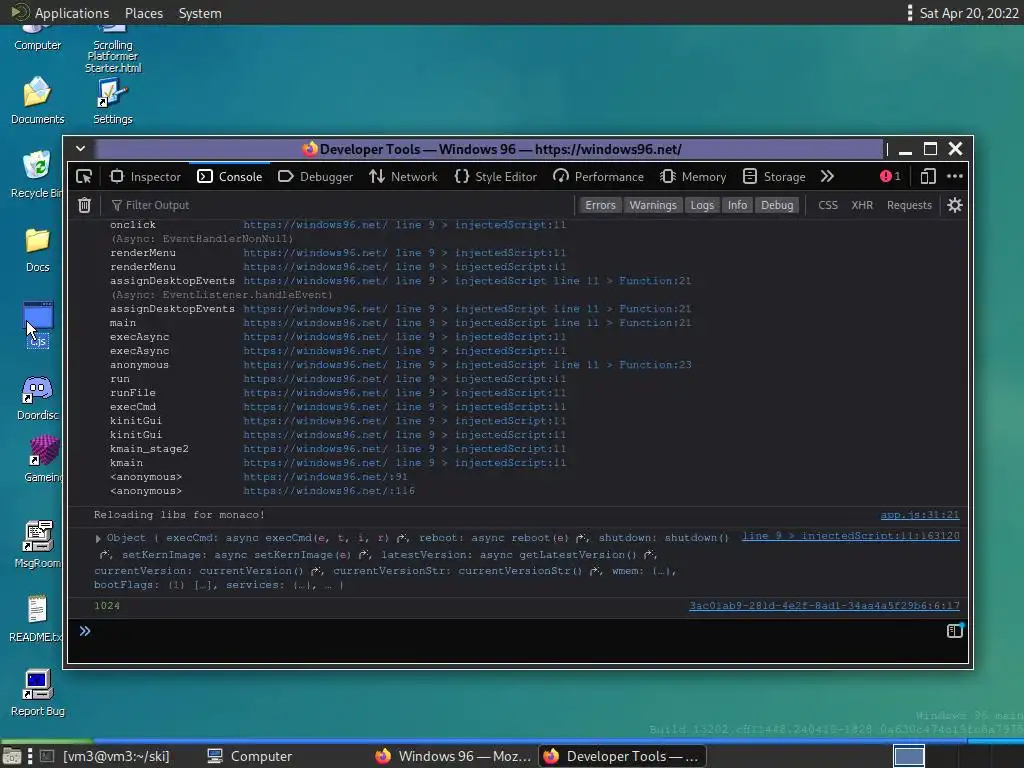The width and height of the screenshot is (1024, 768).
Task: Expand the logged Object entry
Action: click(x=98, y=539)
